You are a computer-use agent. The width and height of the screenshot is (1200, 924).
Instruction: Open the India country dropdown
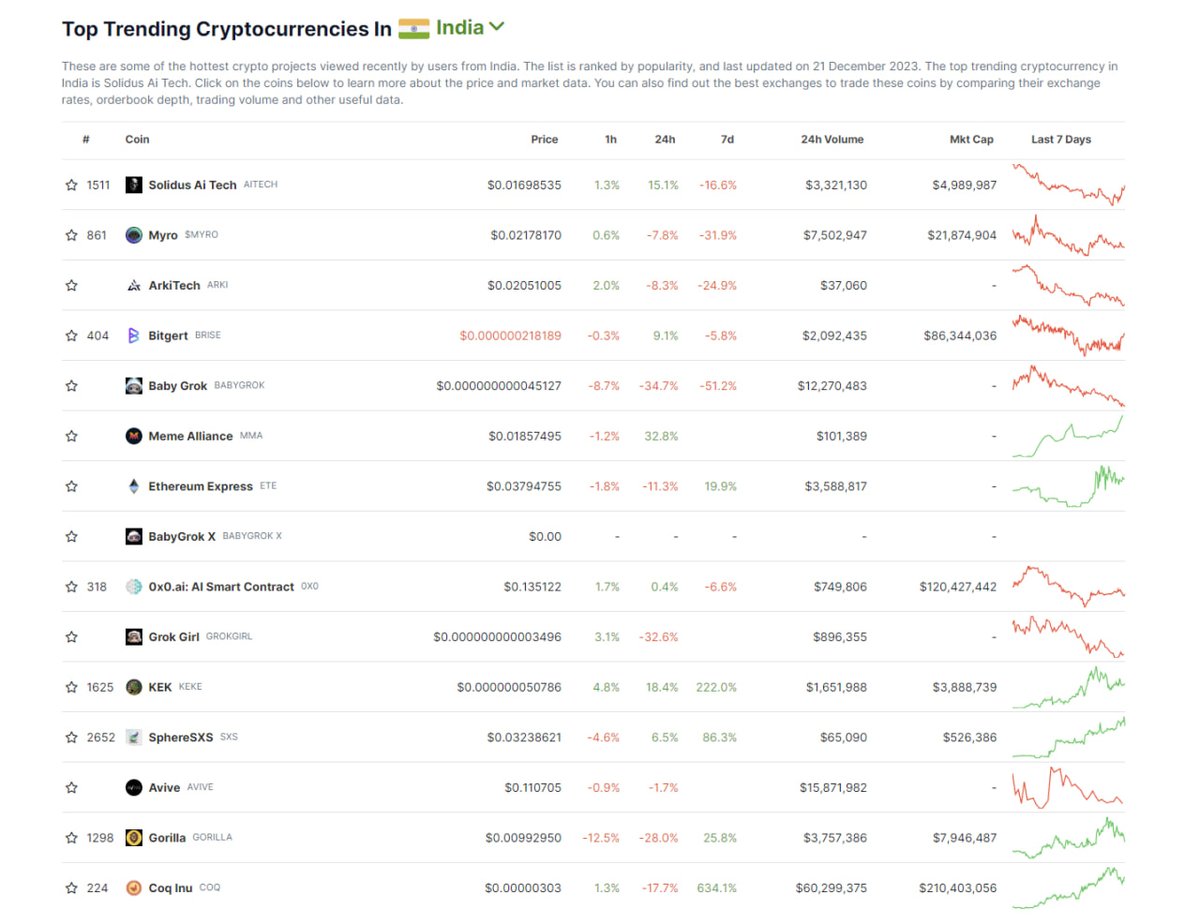tap(471, 28)
